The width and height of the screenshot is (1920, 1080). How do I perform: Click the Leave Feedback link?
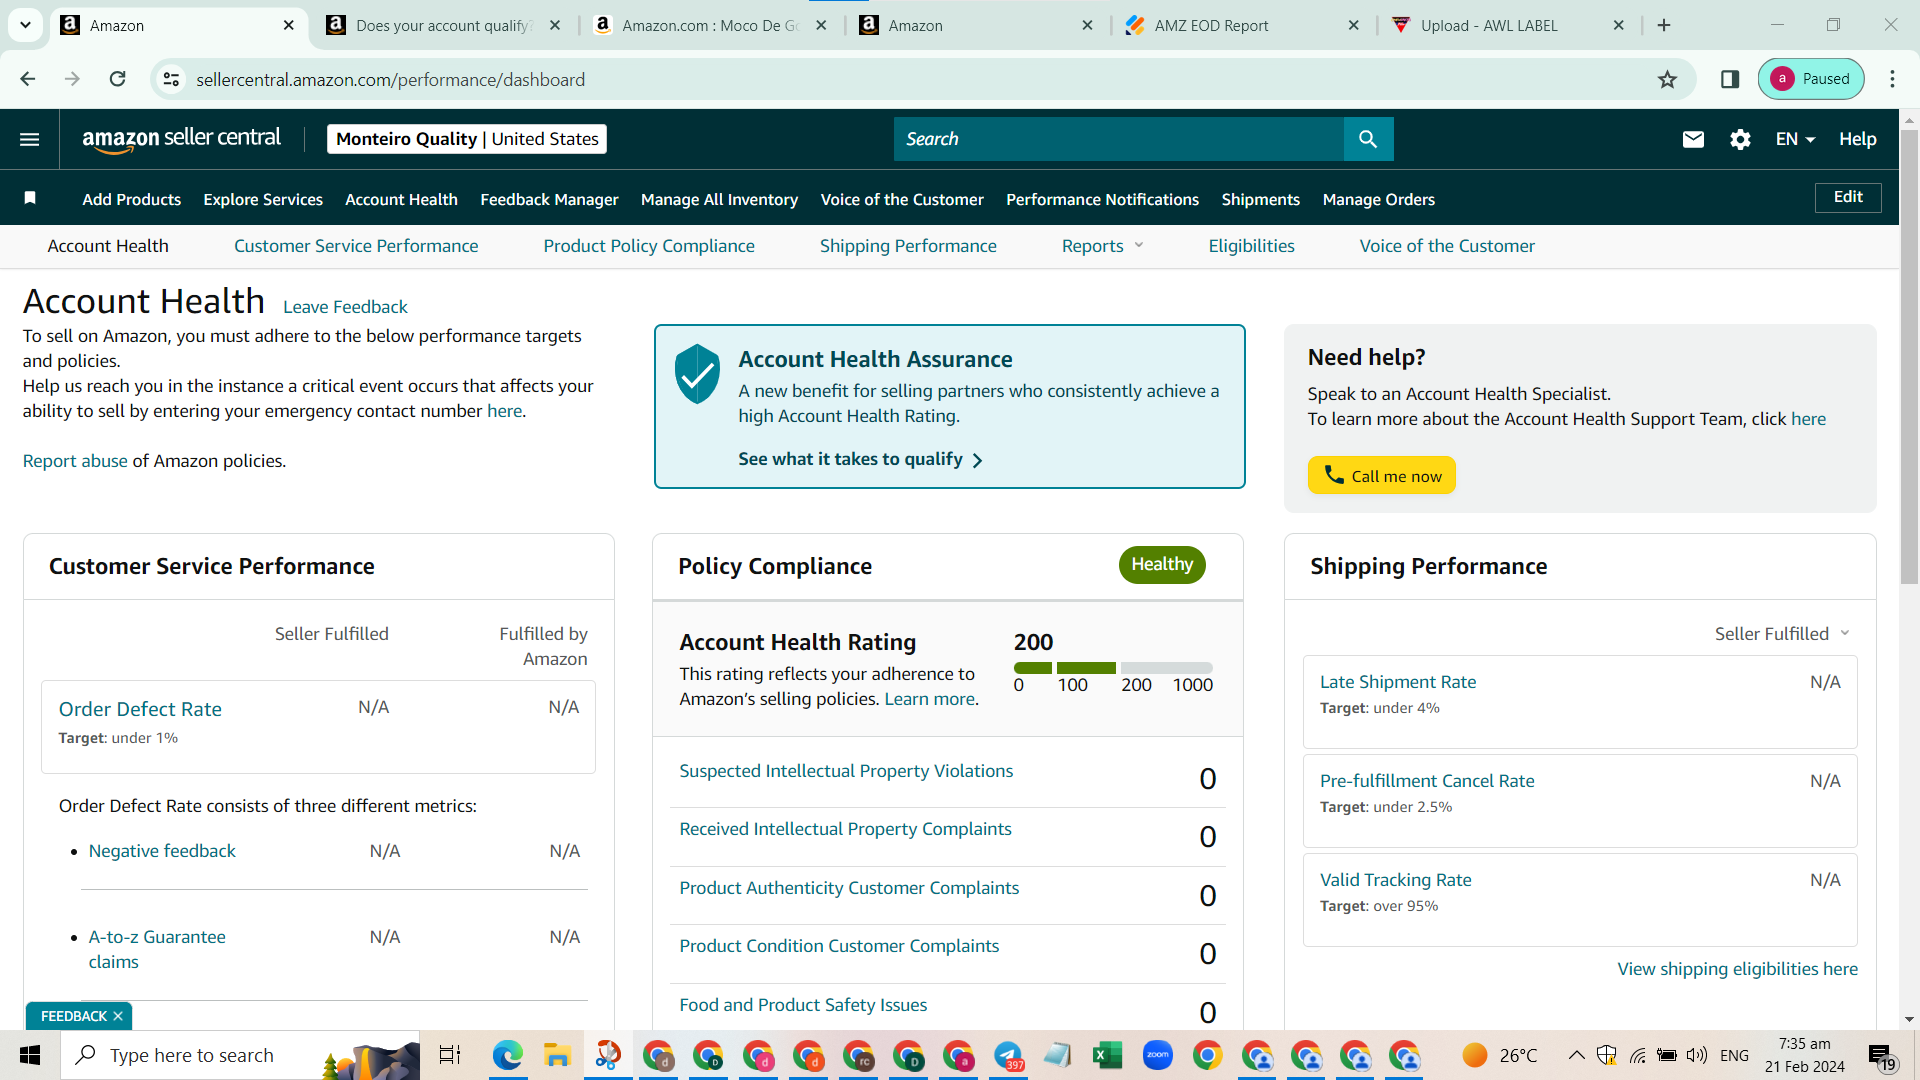pyautogui.click(x=345, y=307)
